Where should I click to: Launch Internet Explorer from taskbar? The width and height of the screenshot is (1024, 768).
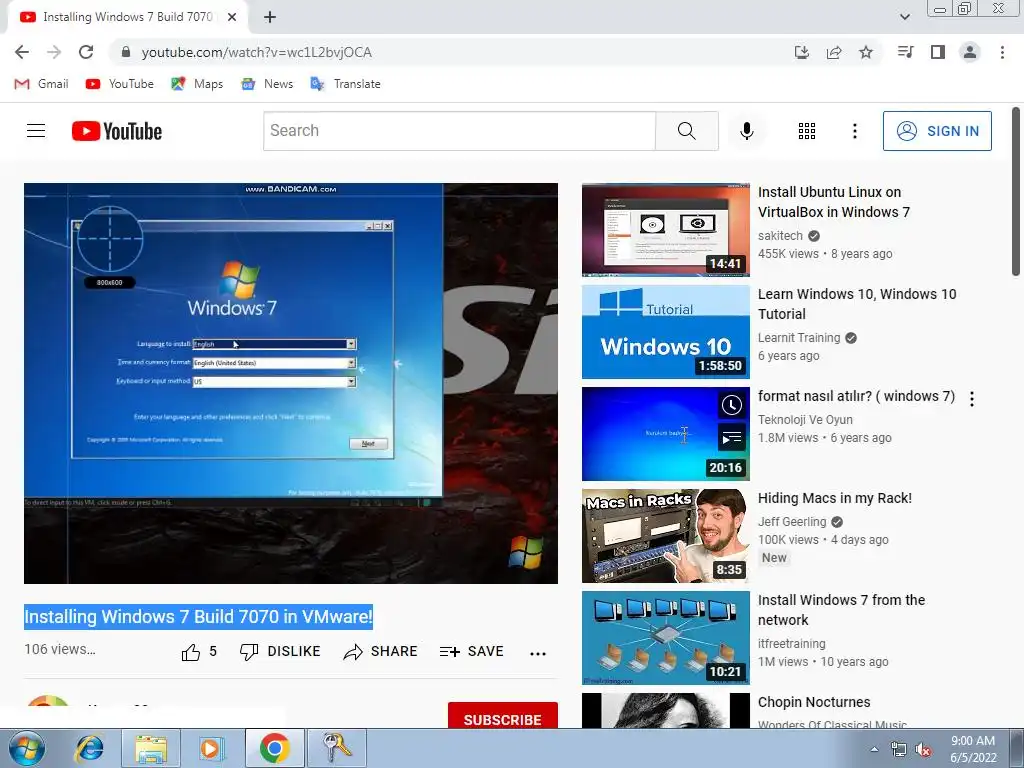[89, 748]
